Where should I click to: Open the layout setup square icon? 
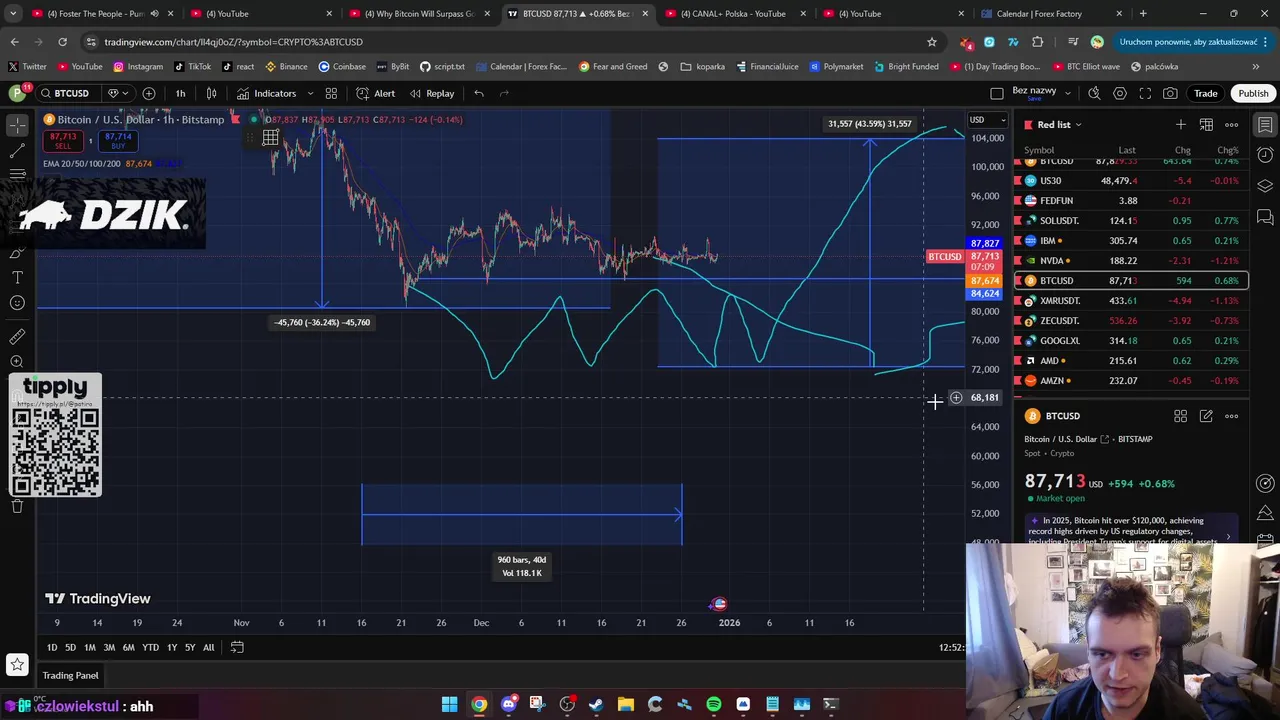pyautogui.click(x=997, y=93)
